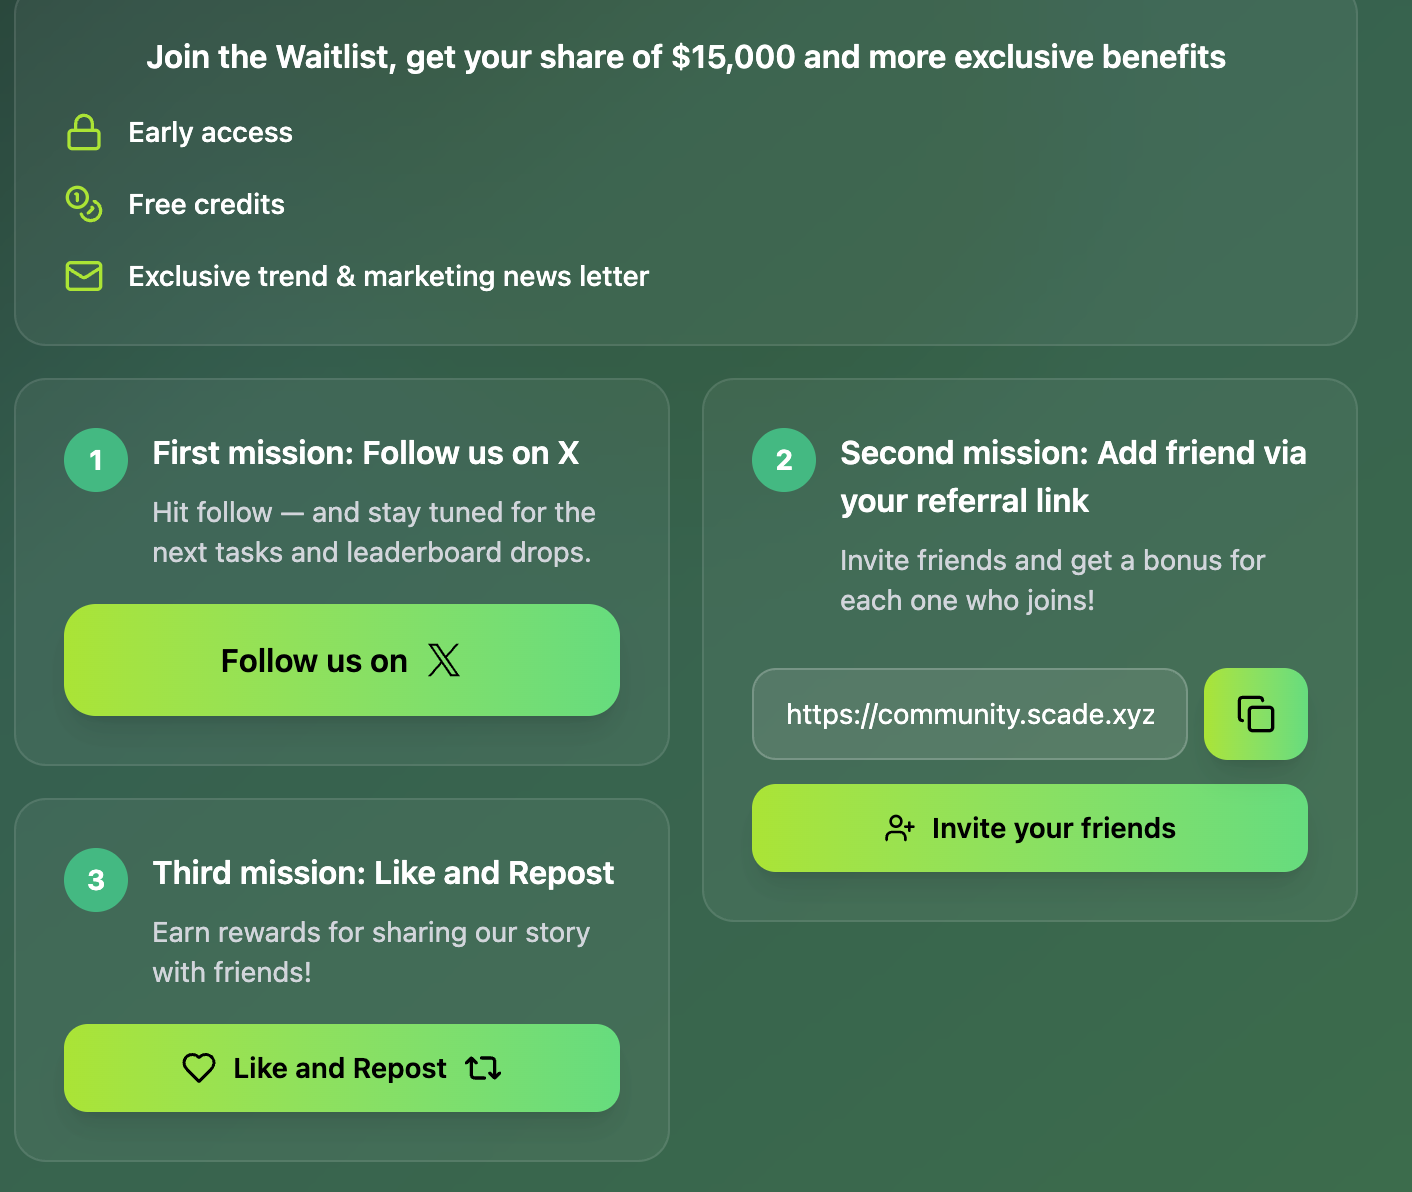Click the number 3 mission badge

point(96,880)
